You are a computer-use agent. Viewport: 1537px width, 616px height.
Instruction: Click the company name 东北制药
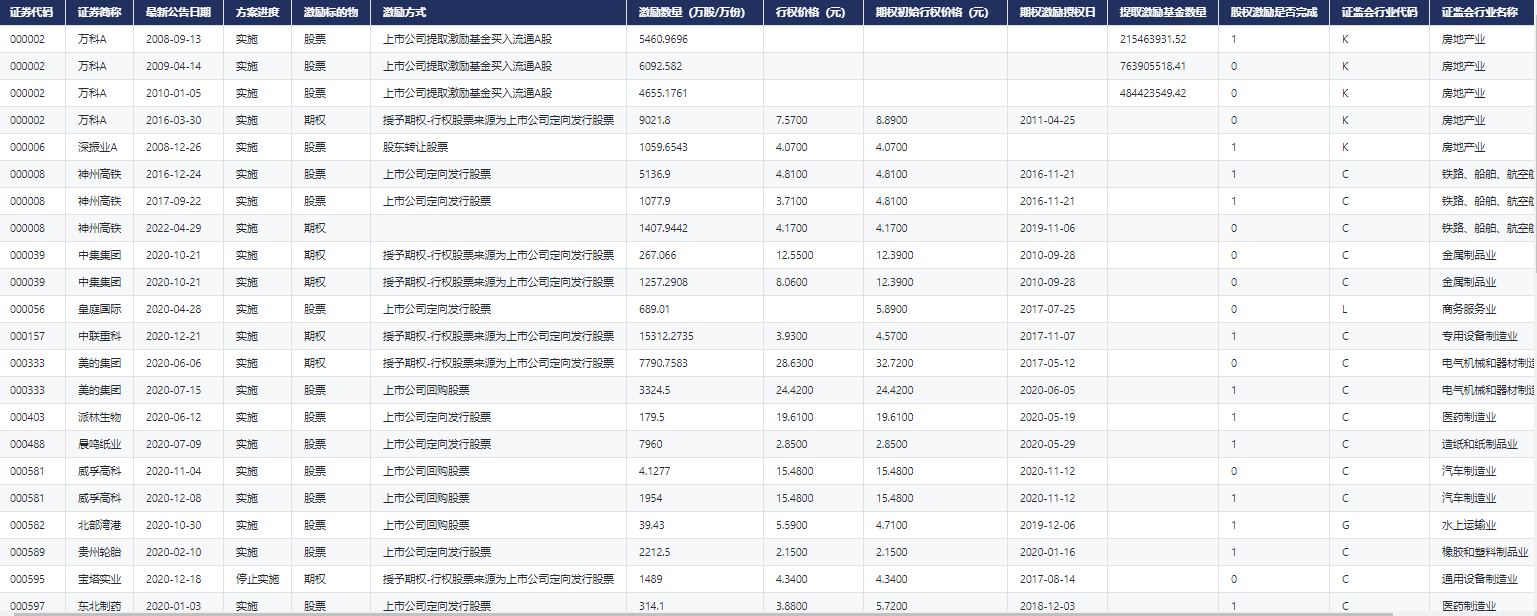(99, 606)
